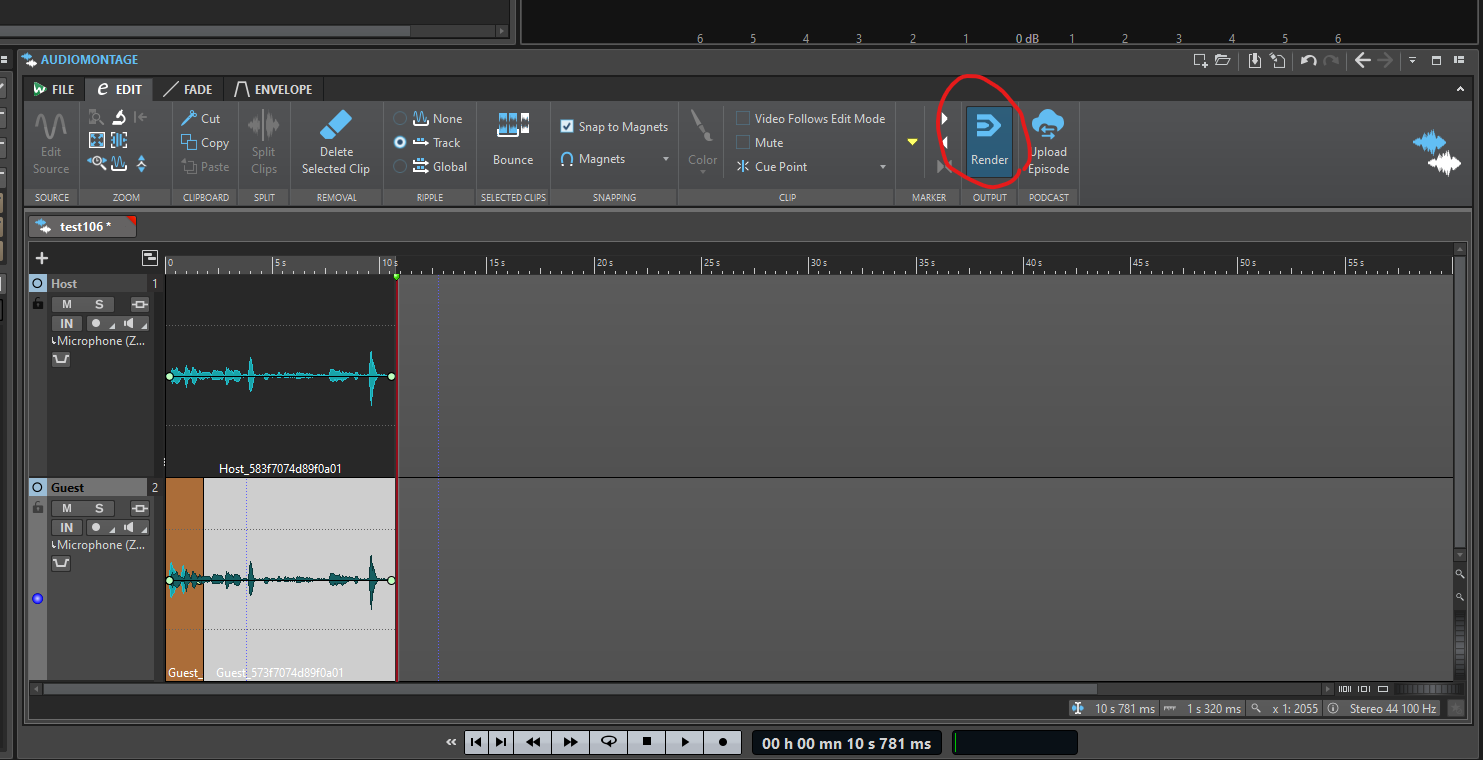Open the window layout options dropdown arrow
The width and height of the screenshot is (1483, 760).
click(1412, 60)
